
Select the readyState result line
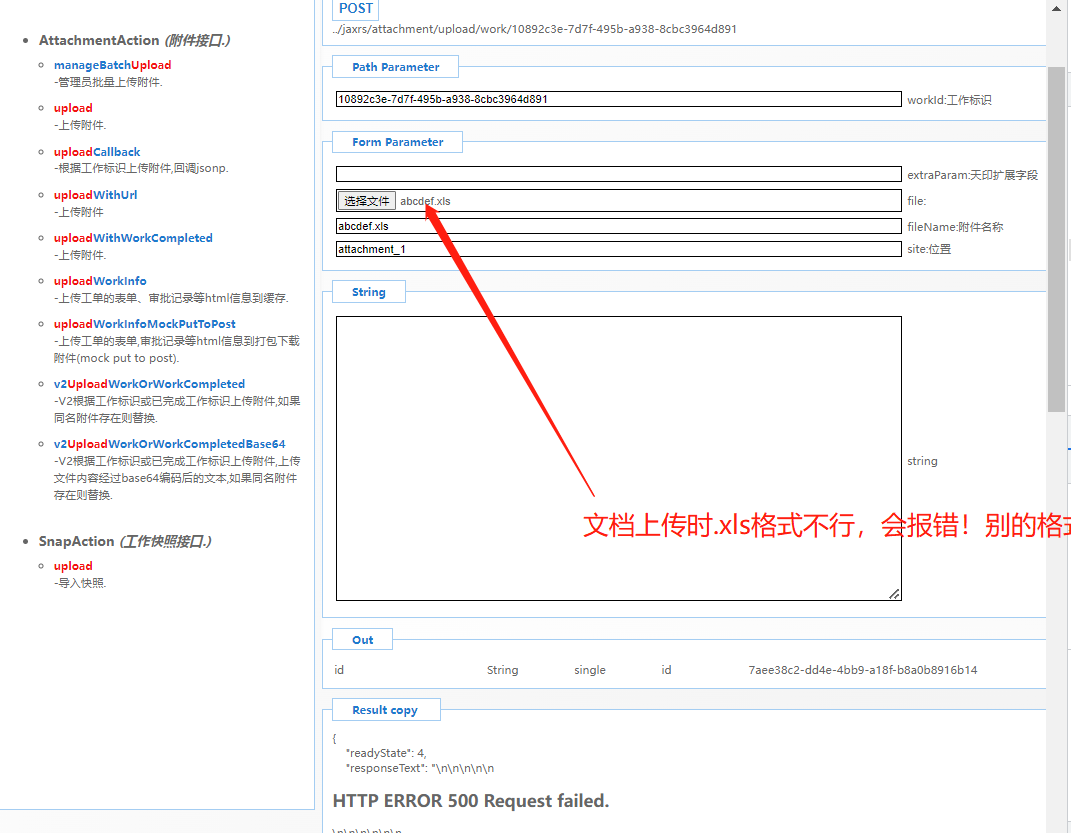click(x=387, y=753)
